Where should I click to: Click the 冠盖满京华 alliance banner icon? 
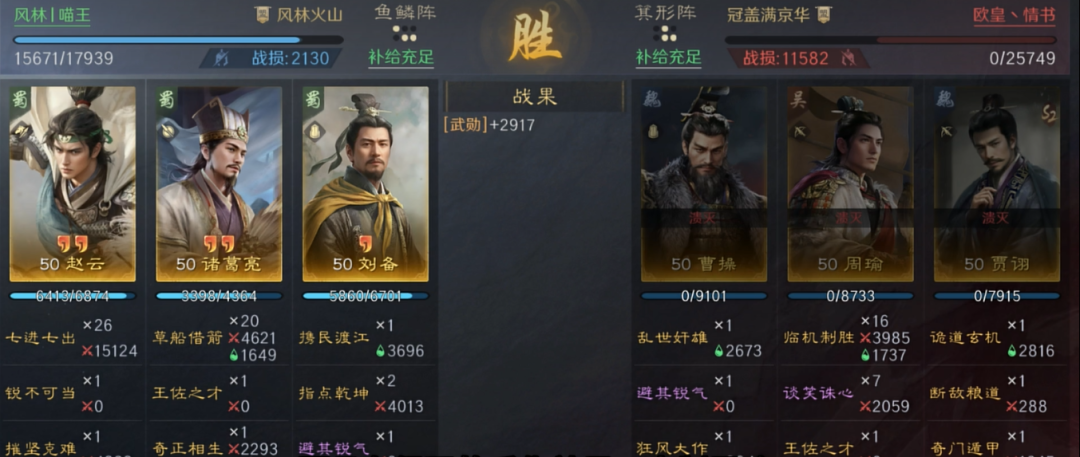click(x=824, y=14)
